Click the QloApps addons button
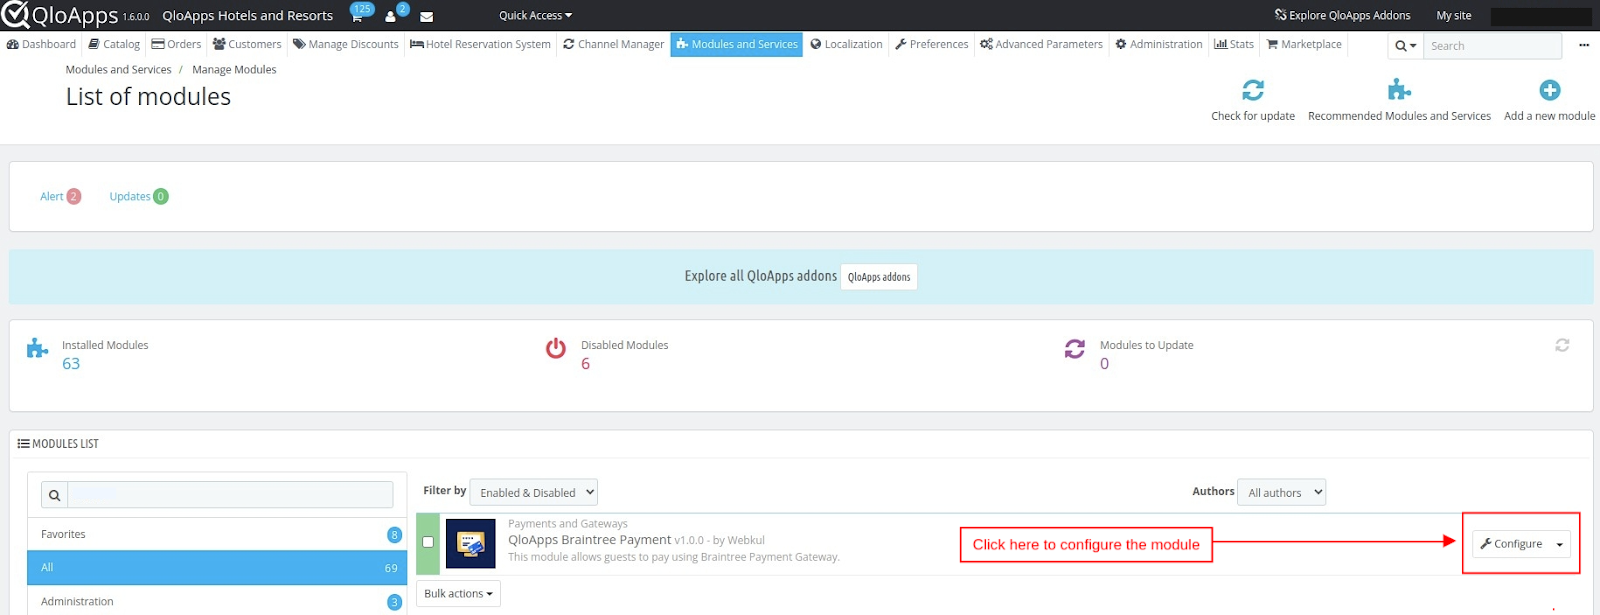1600x615 pixels. coord(879,277)
